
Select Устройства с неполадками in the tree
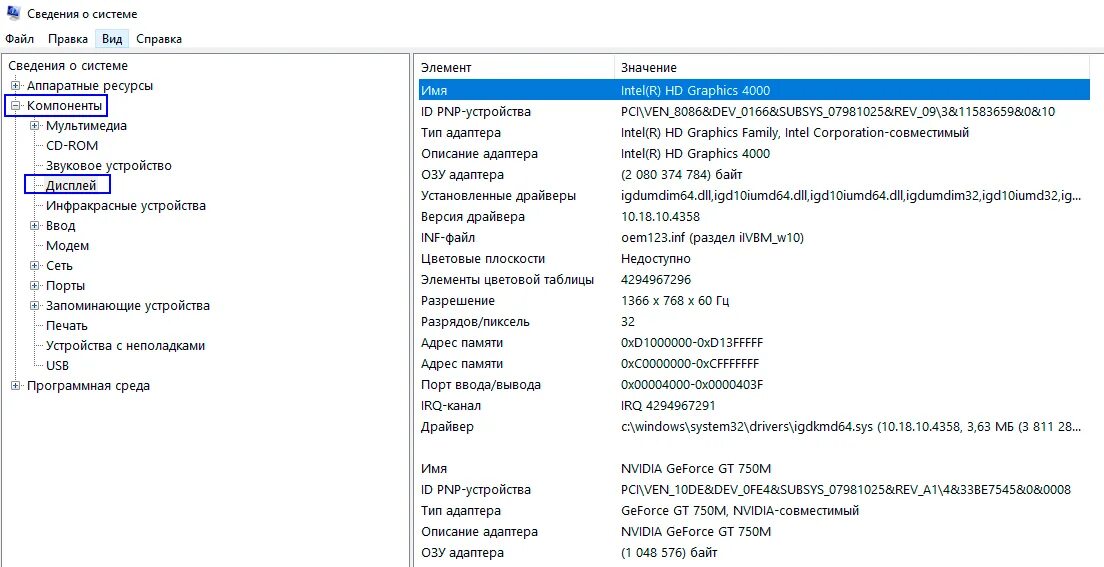pos(125,346)
